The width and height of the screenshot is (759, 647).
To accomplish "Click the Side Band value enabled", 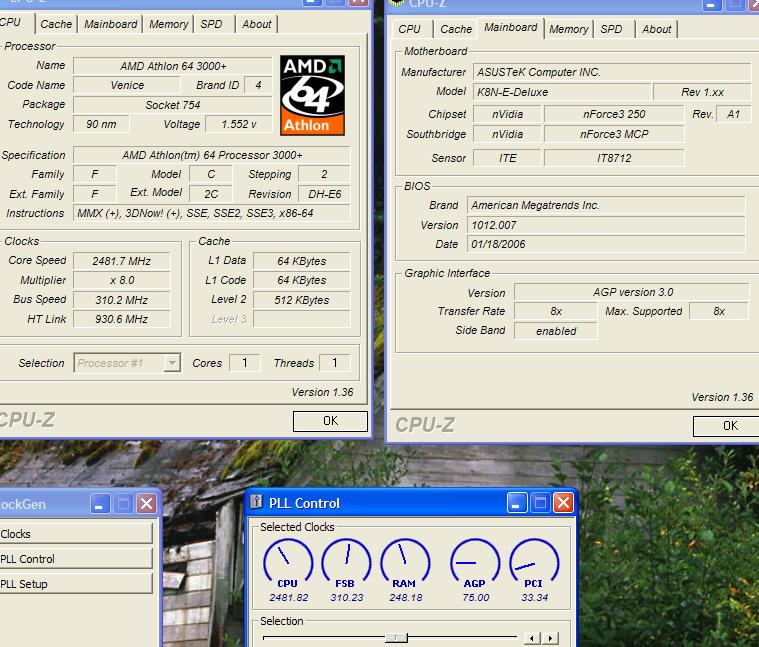I will (x=556, y=331).
